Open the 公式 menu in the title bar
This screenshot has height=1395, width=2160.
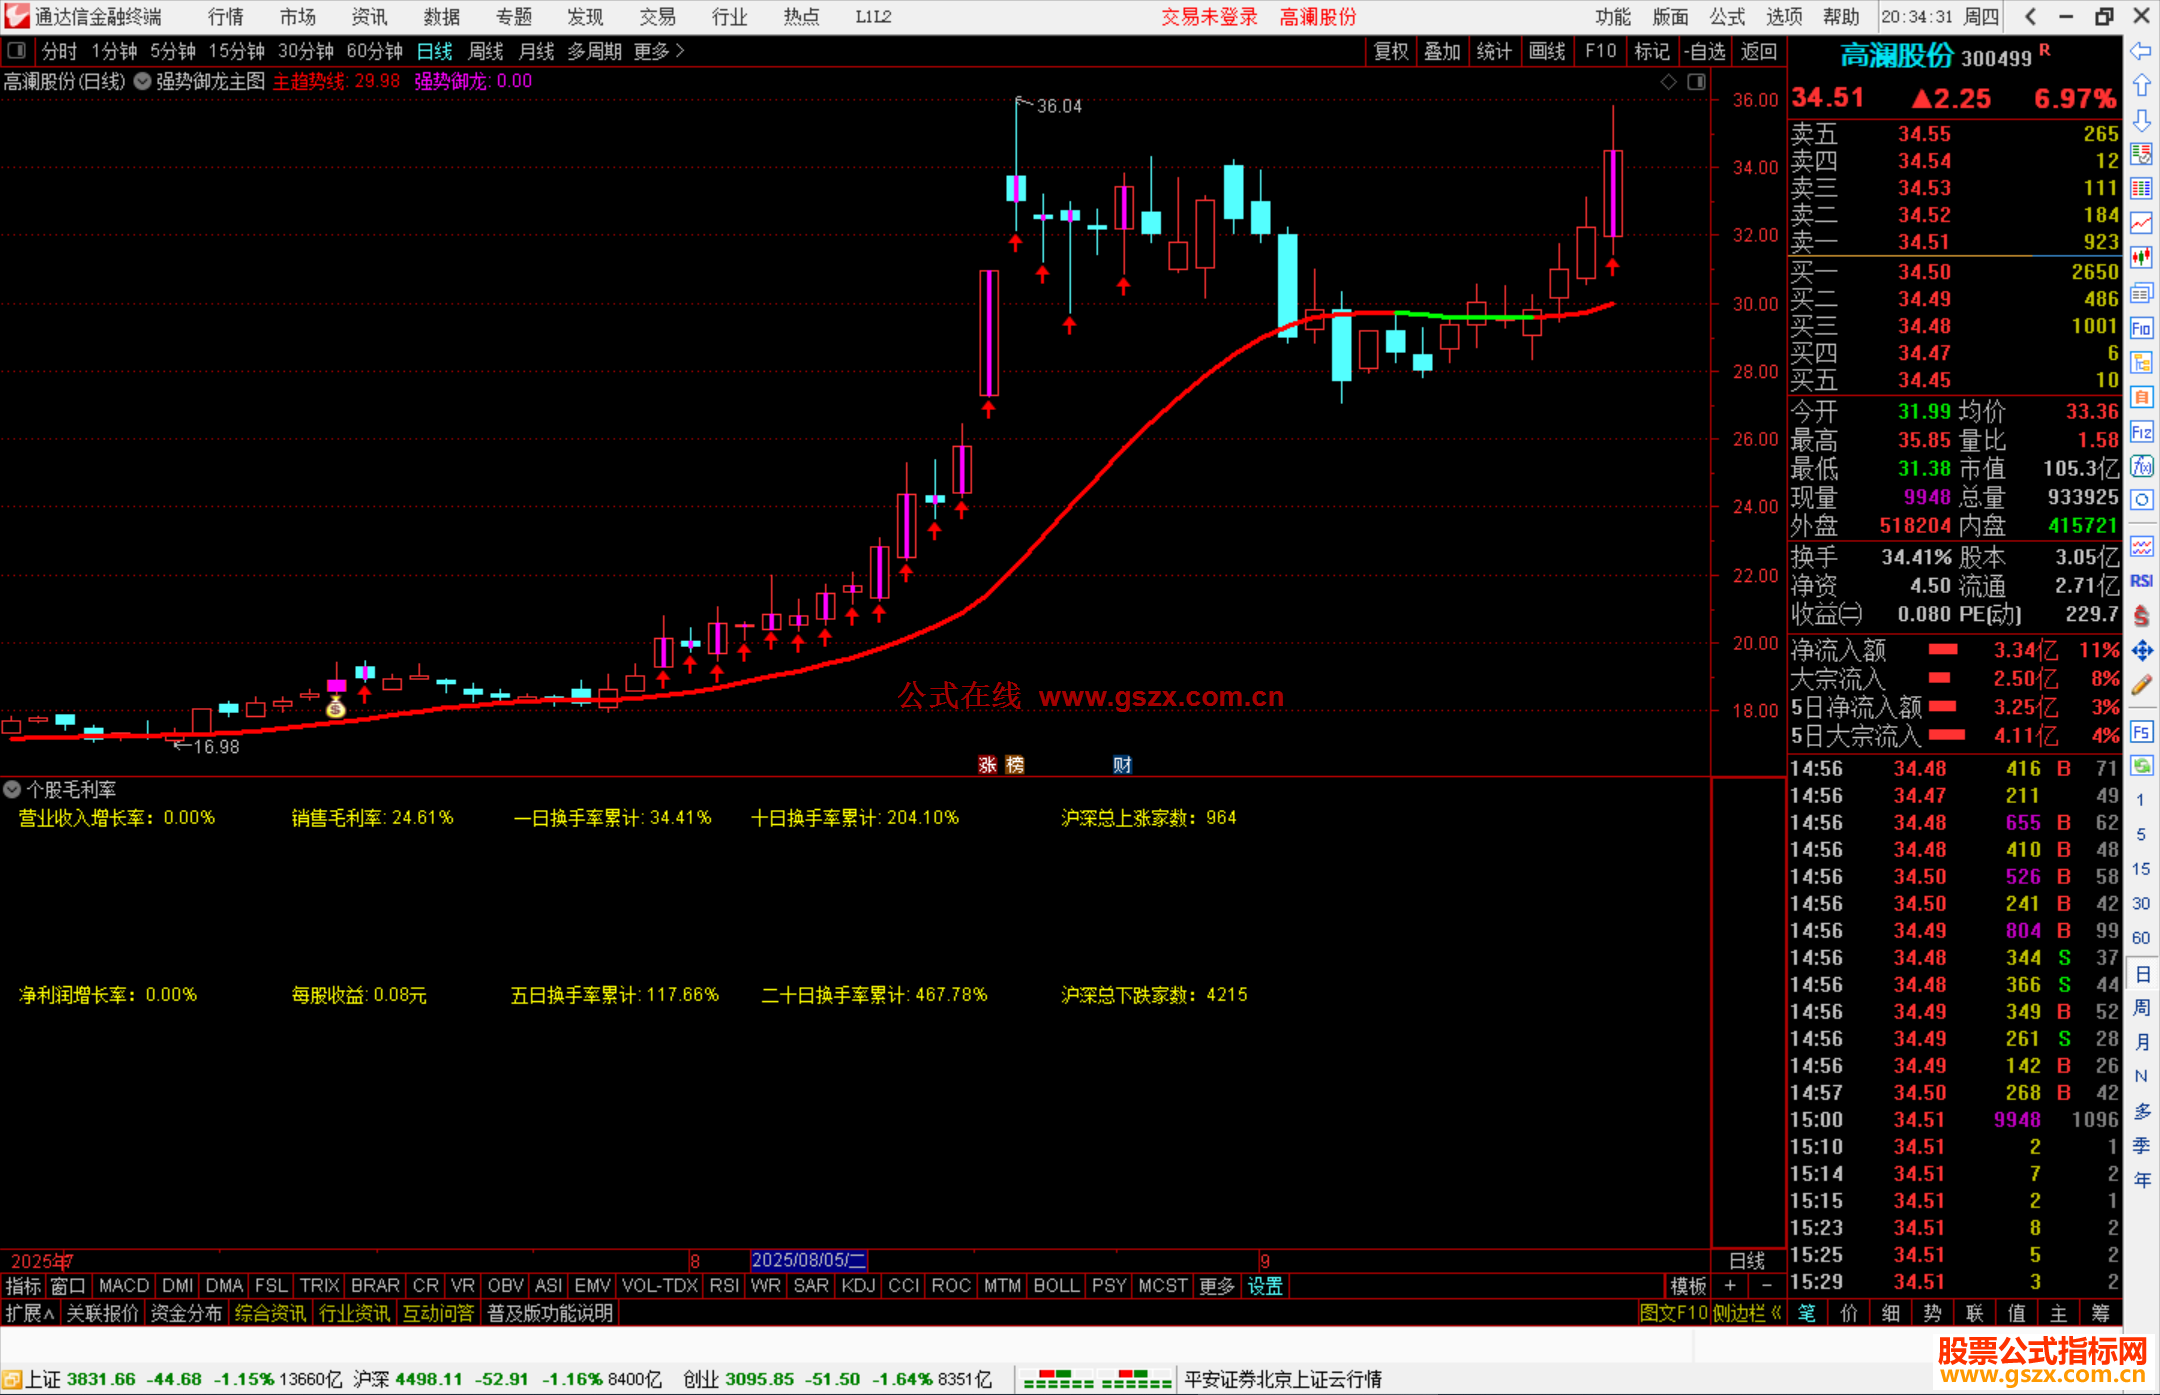coord(1727,17)
